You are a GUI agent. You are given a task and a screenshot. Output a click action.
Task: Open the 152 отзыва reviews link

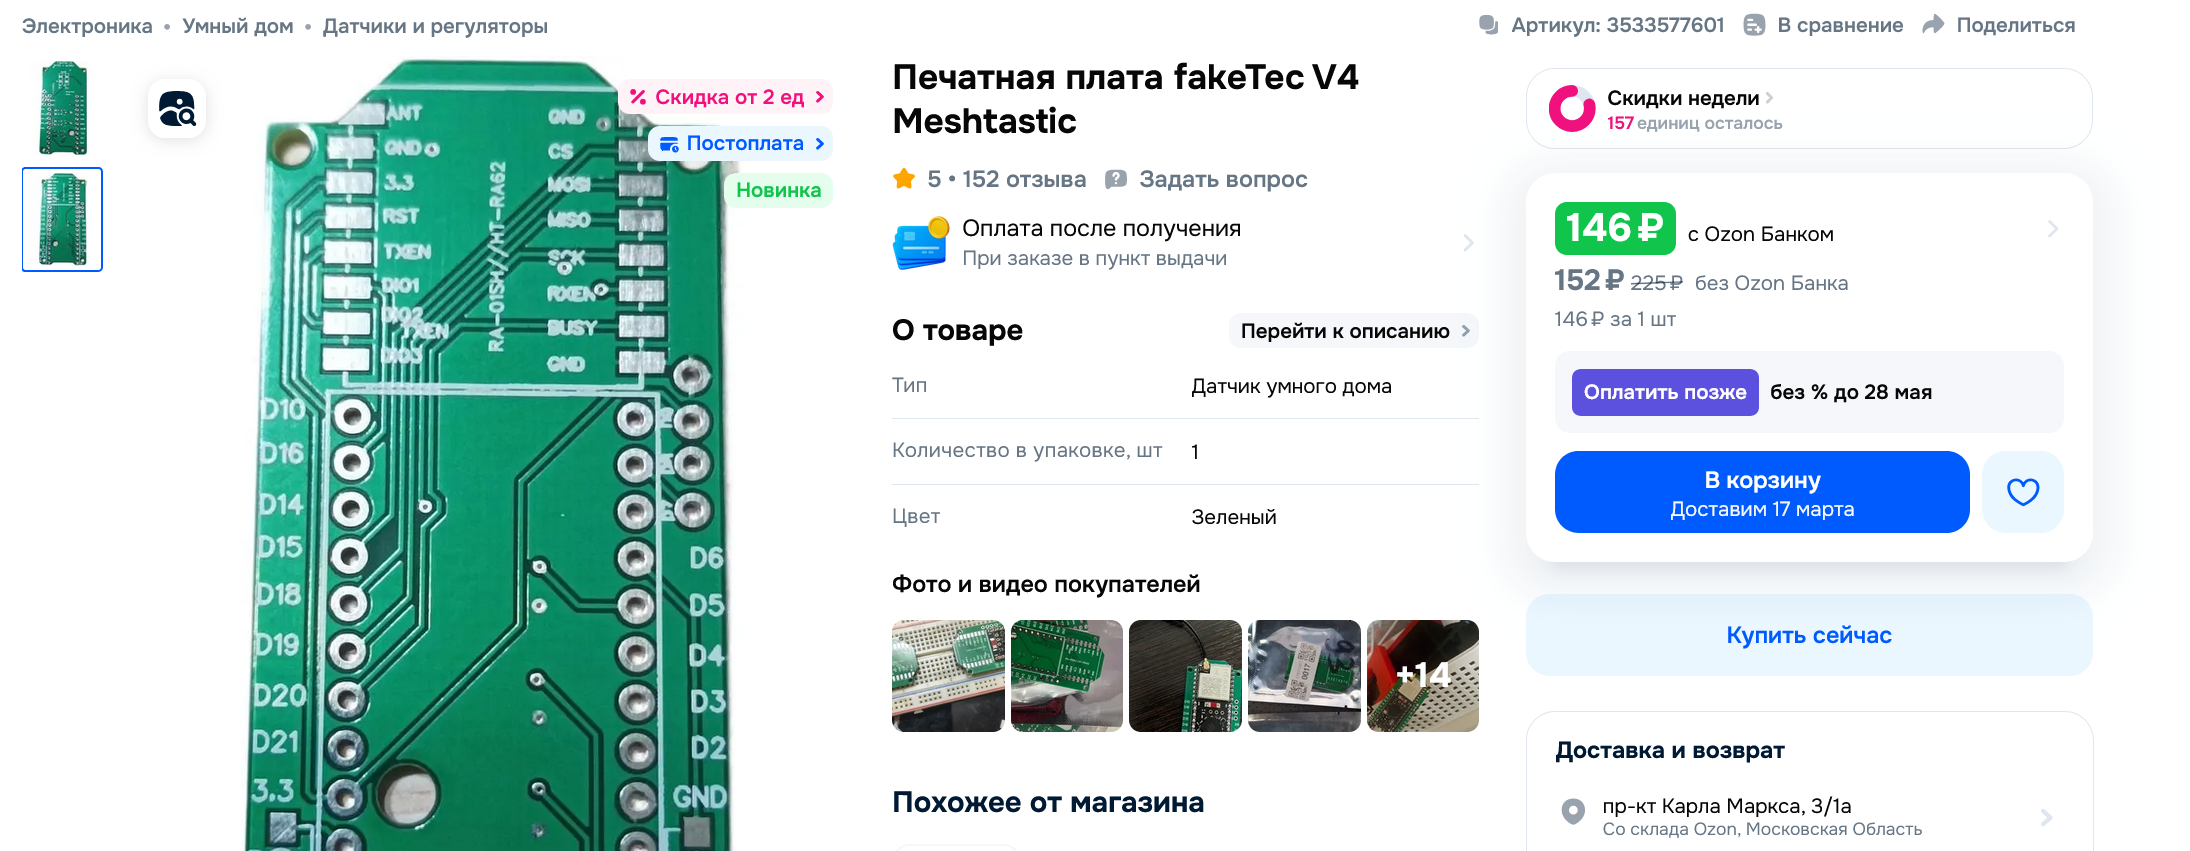(1024, 179)
